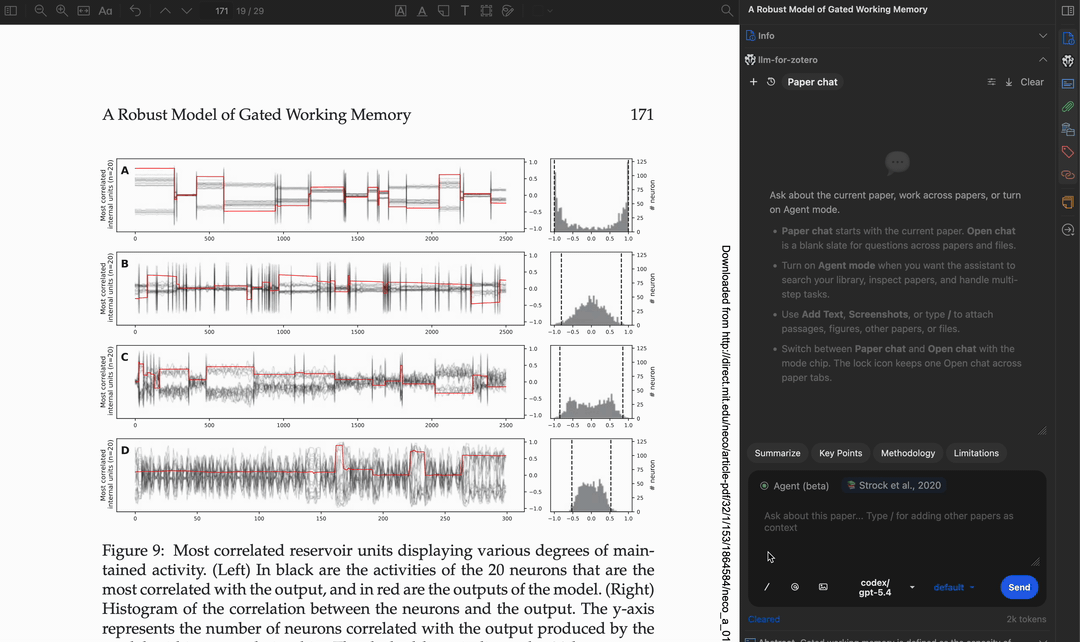Open the find-in-document search
This screenshot has width=1080, height=642.
(x=727, y=10)
